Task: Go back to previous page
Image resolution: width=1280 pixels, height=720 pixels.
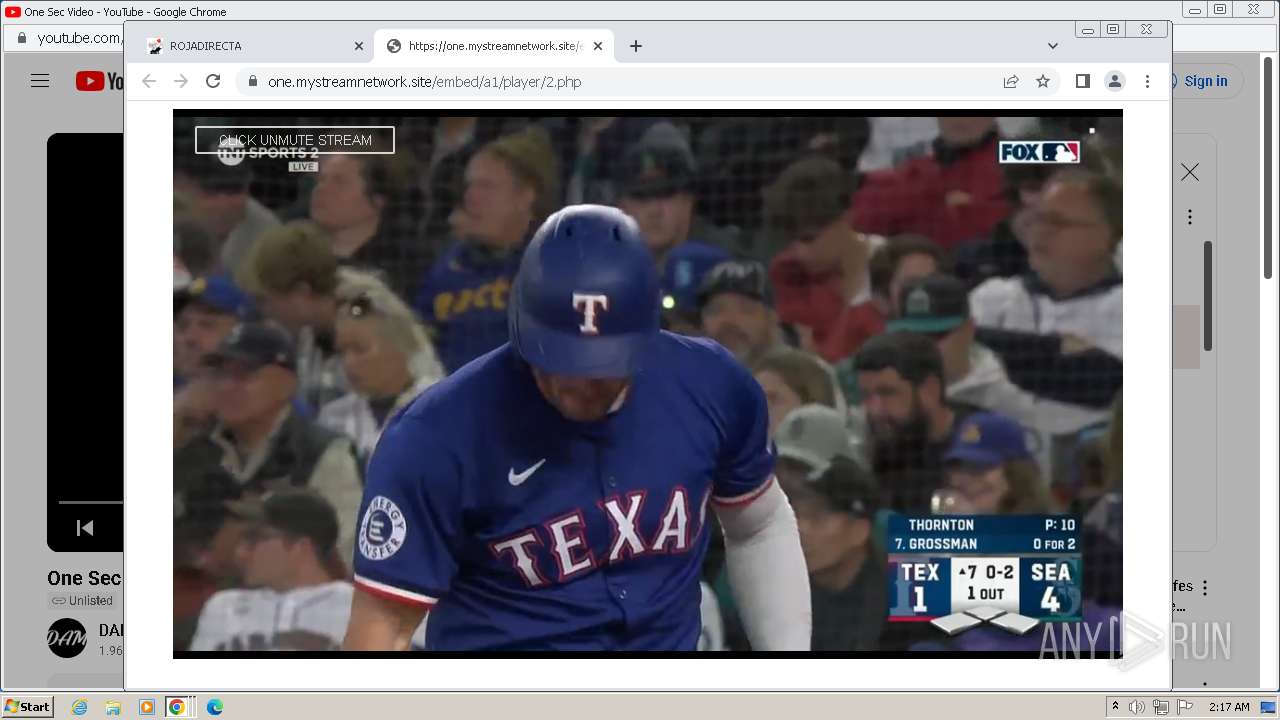Action: (x=149, y=82)
